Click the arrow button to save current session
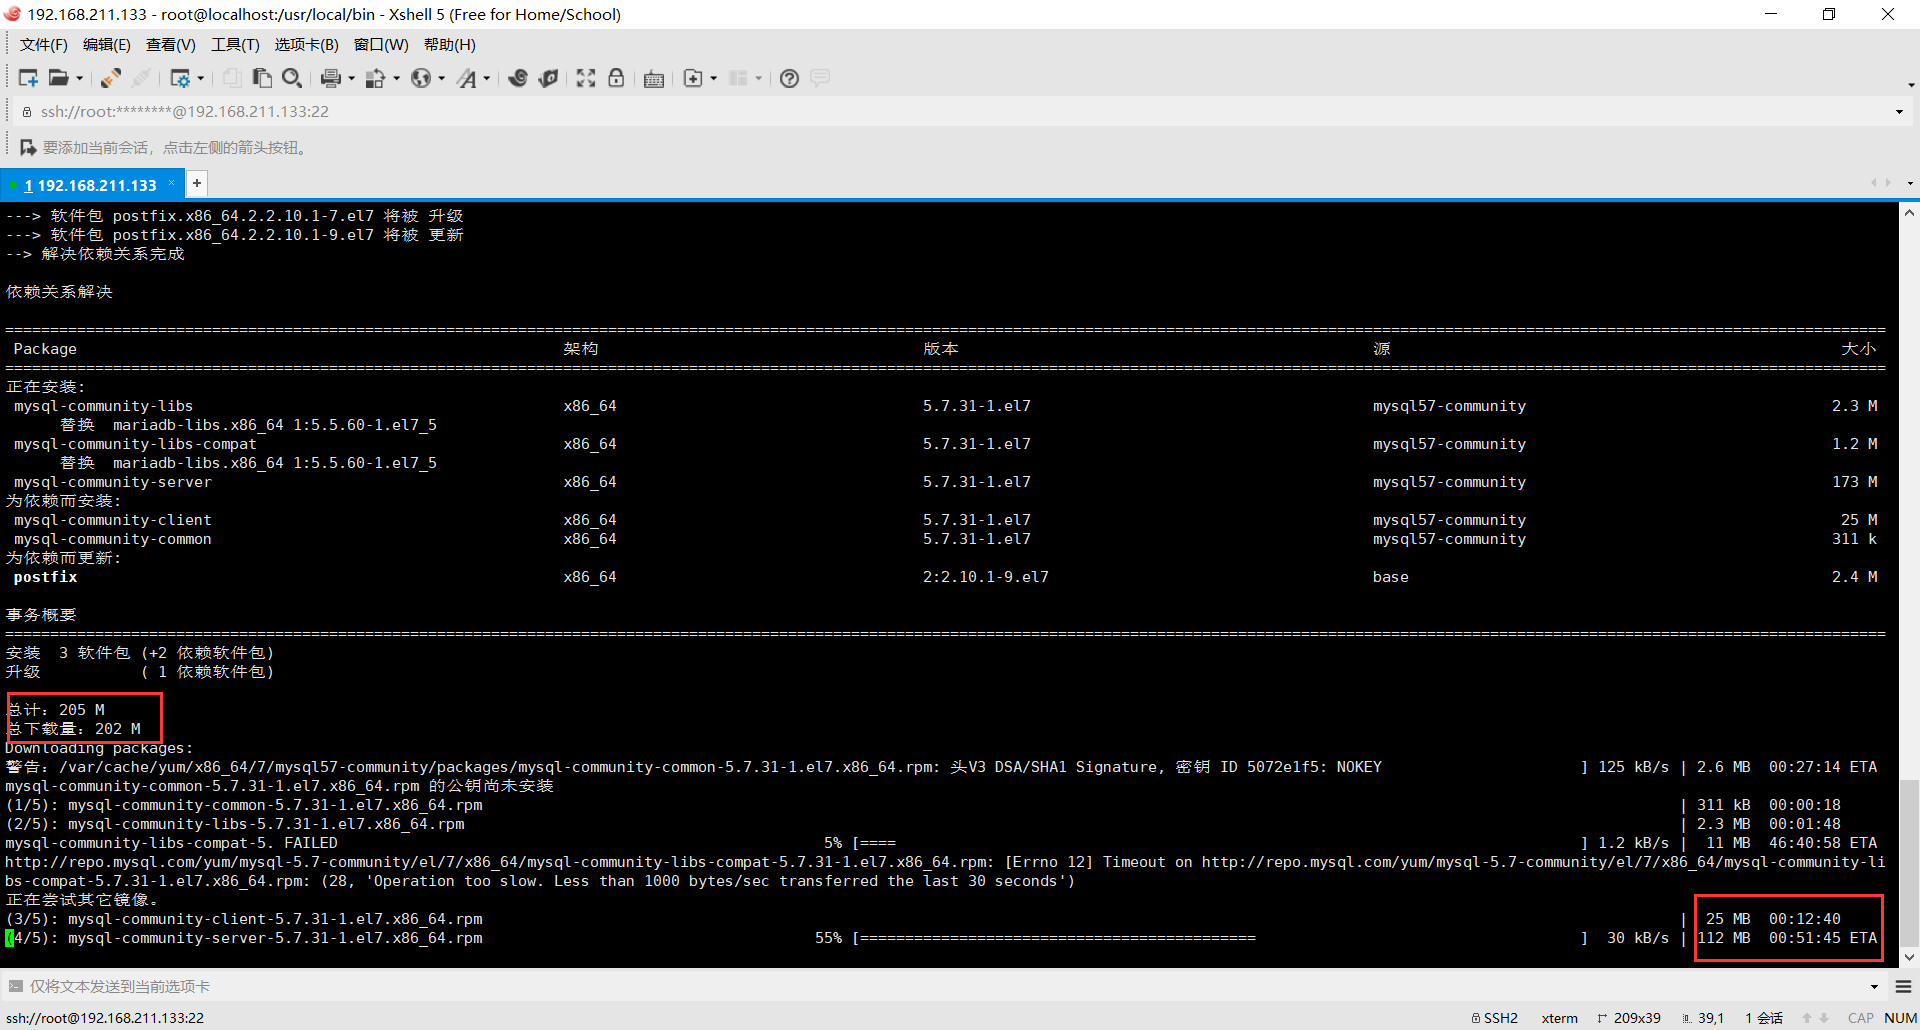 point(28,147)
